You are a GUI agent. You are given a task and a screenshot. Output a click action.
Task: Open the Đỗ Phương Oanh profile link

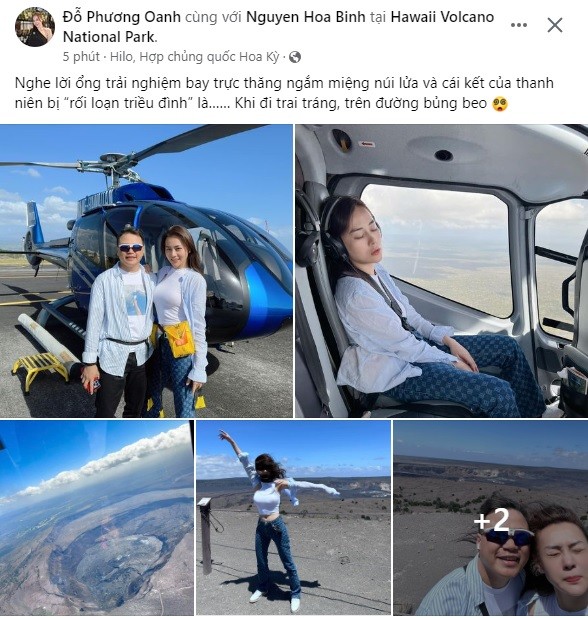122,17
